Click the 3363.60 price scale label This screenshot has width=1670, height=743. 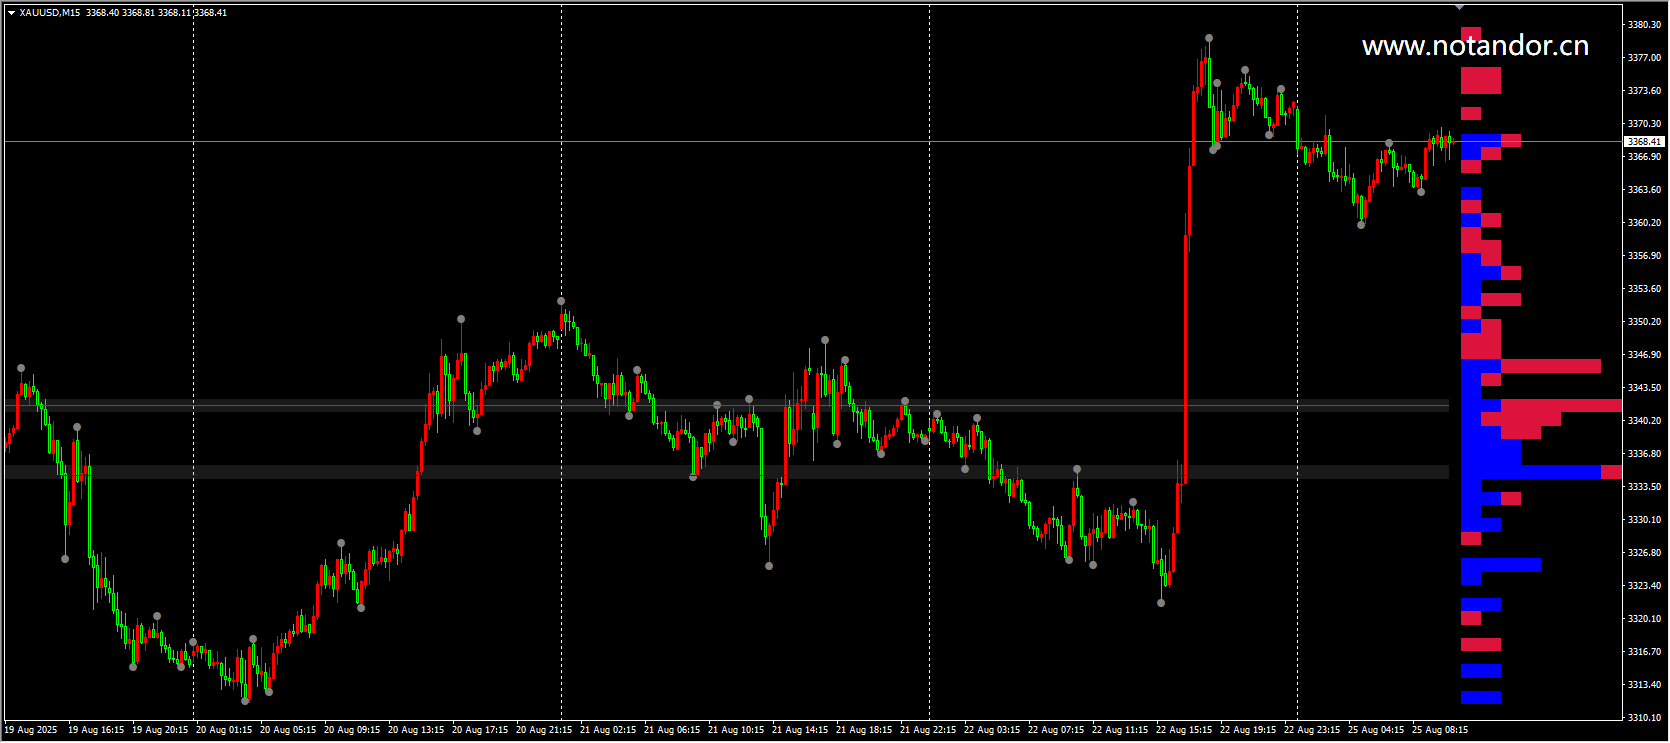point(1645,190)
